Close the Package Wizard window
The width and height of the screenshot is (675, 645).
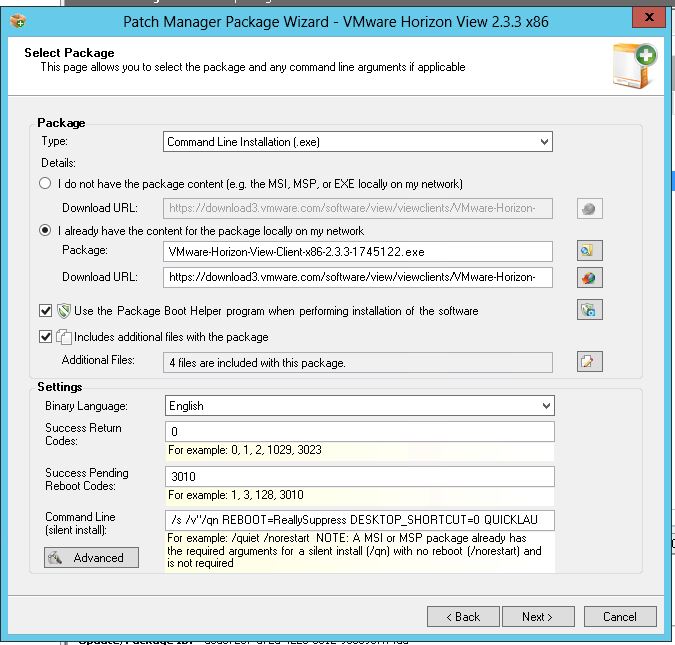tap(649, 17)
